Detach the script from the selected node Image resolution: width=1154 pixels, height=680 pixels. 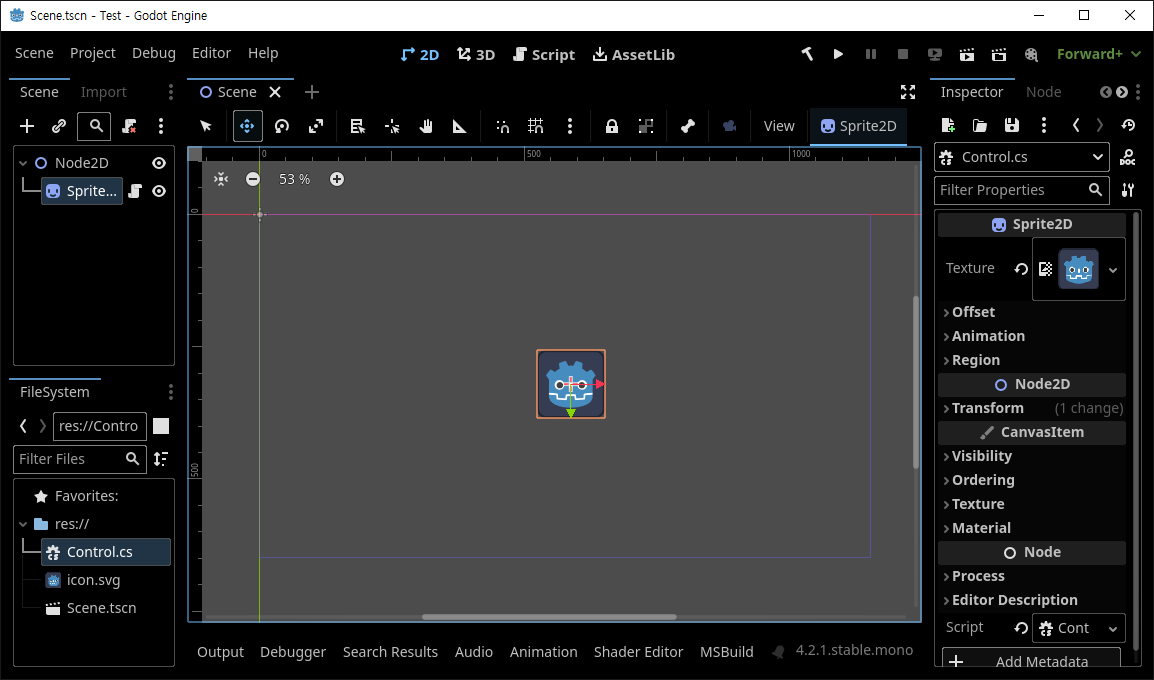[130, 126]
